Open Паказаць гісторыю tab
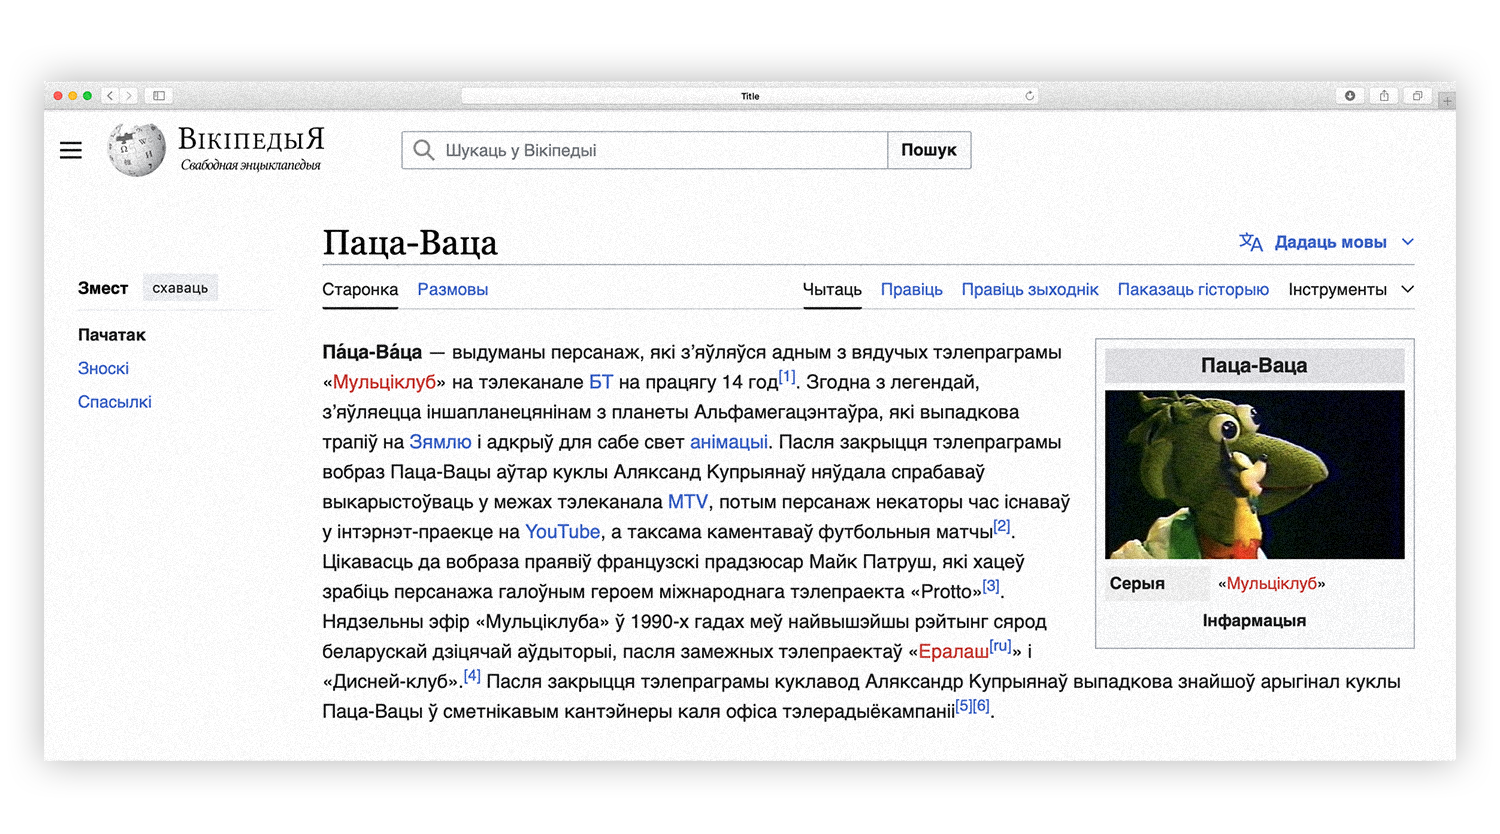 (1193, 289)
